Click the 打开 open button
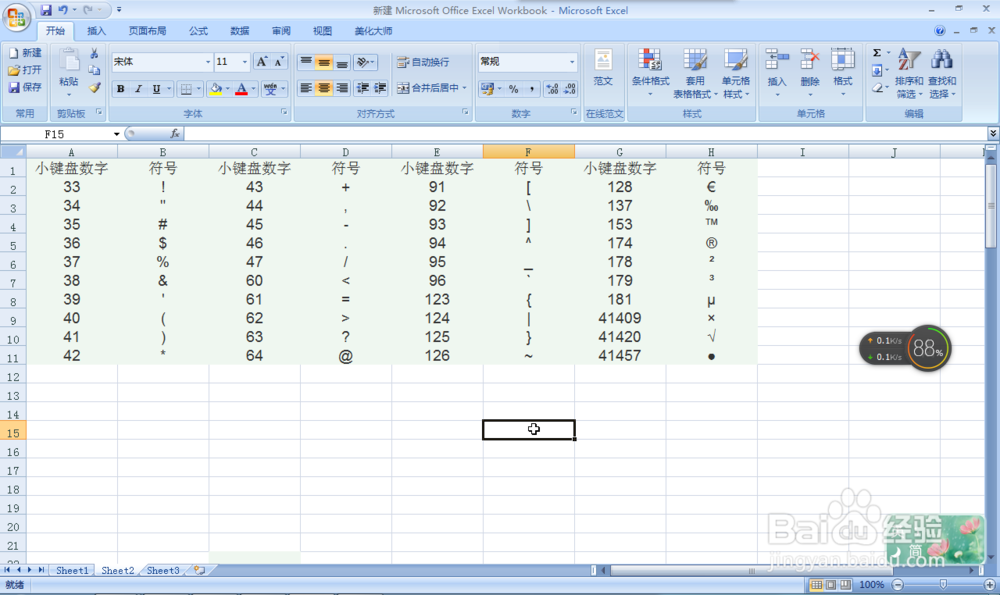1000x595 pixels. [26, 70]
